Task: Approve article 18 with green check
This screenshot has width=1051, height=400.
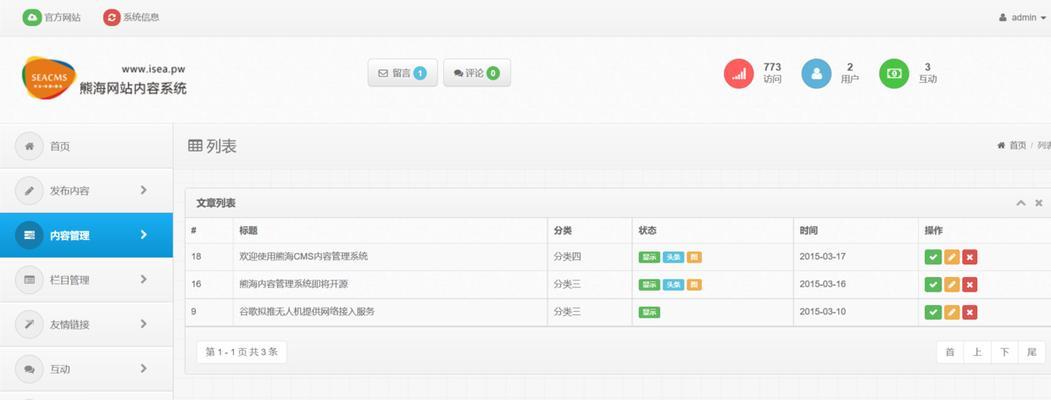Action: pos(932,257)
